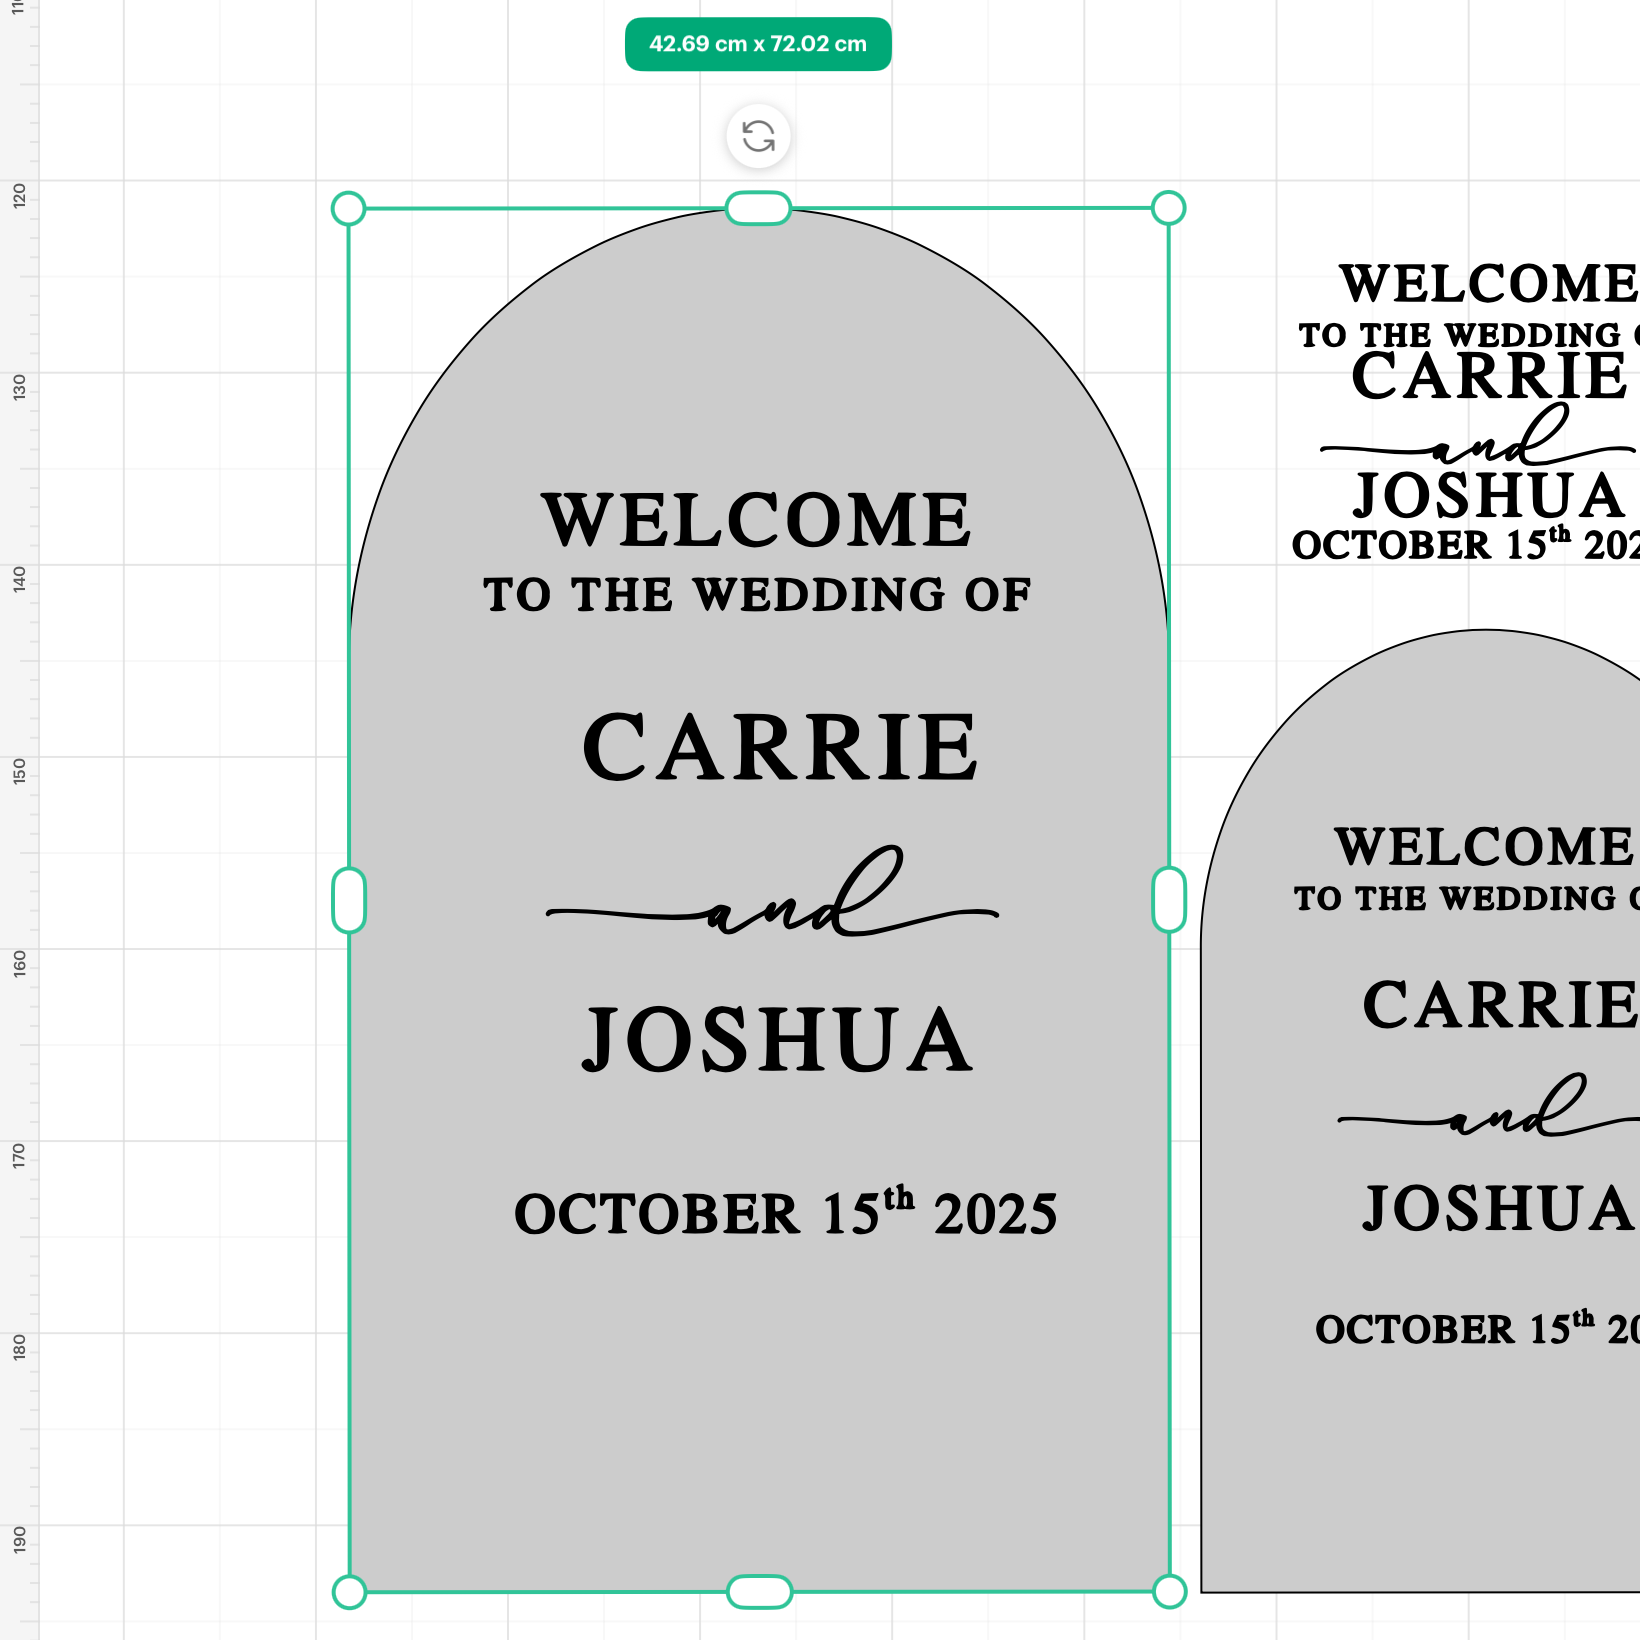
Task: Click the top-right corner resize handle
Action: [x=1168, y=208]
